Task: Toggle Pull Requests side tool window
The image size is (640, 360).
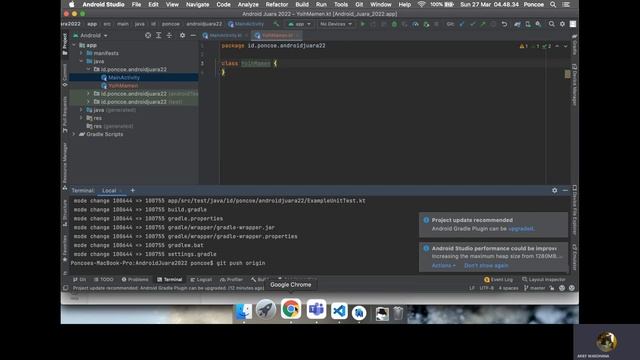Action: pos(65,114)
